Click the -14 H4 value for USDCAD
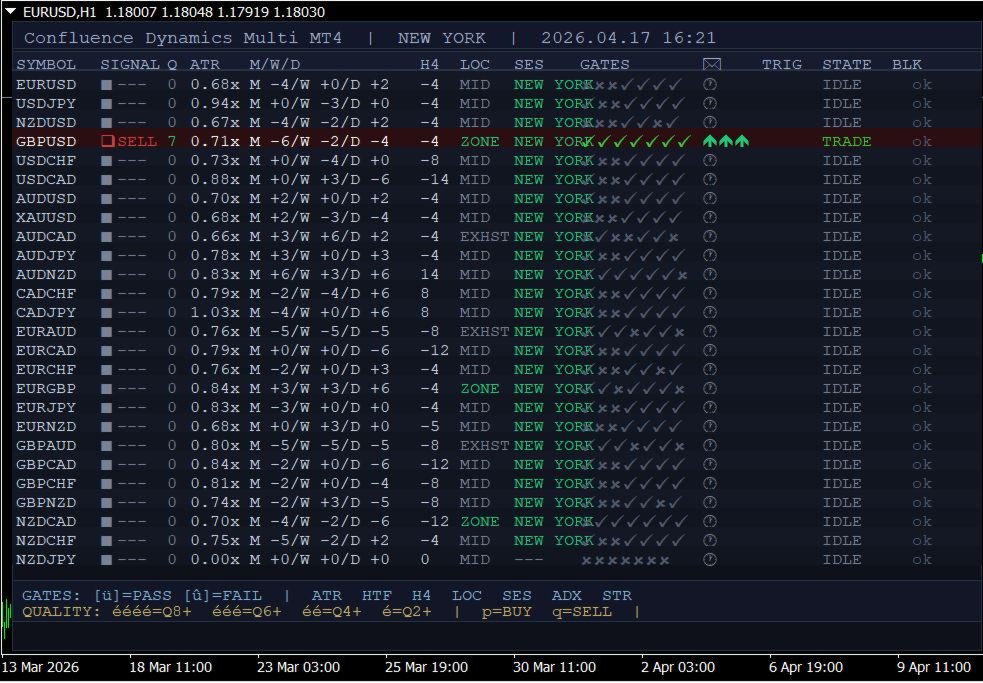 point(434,180)
